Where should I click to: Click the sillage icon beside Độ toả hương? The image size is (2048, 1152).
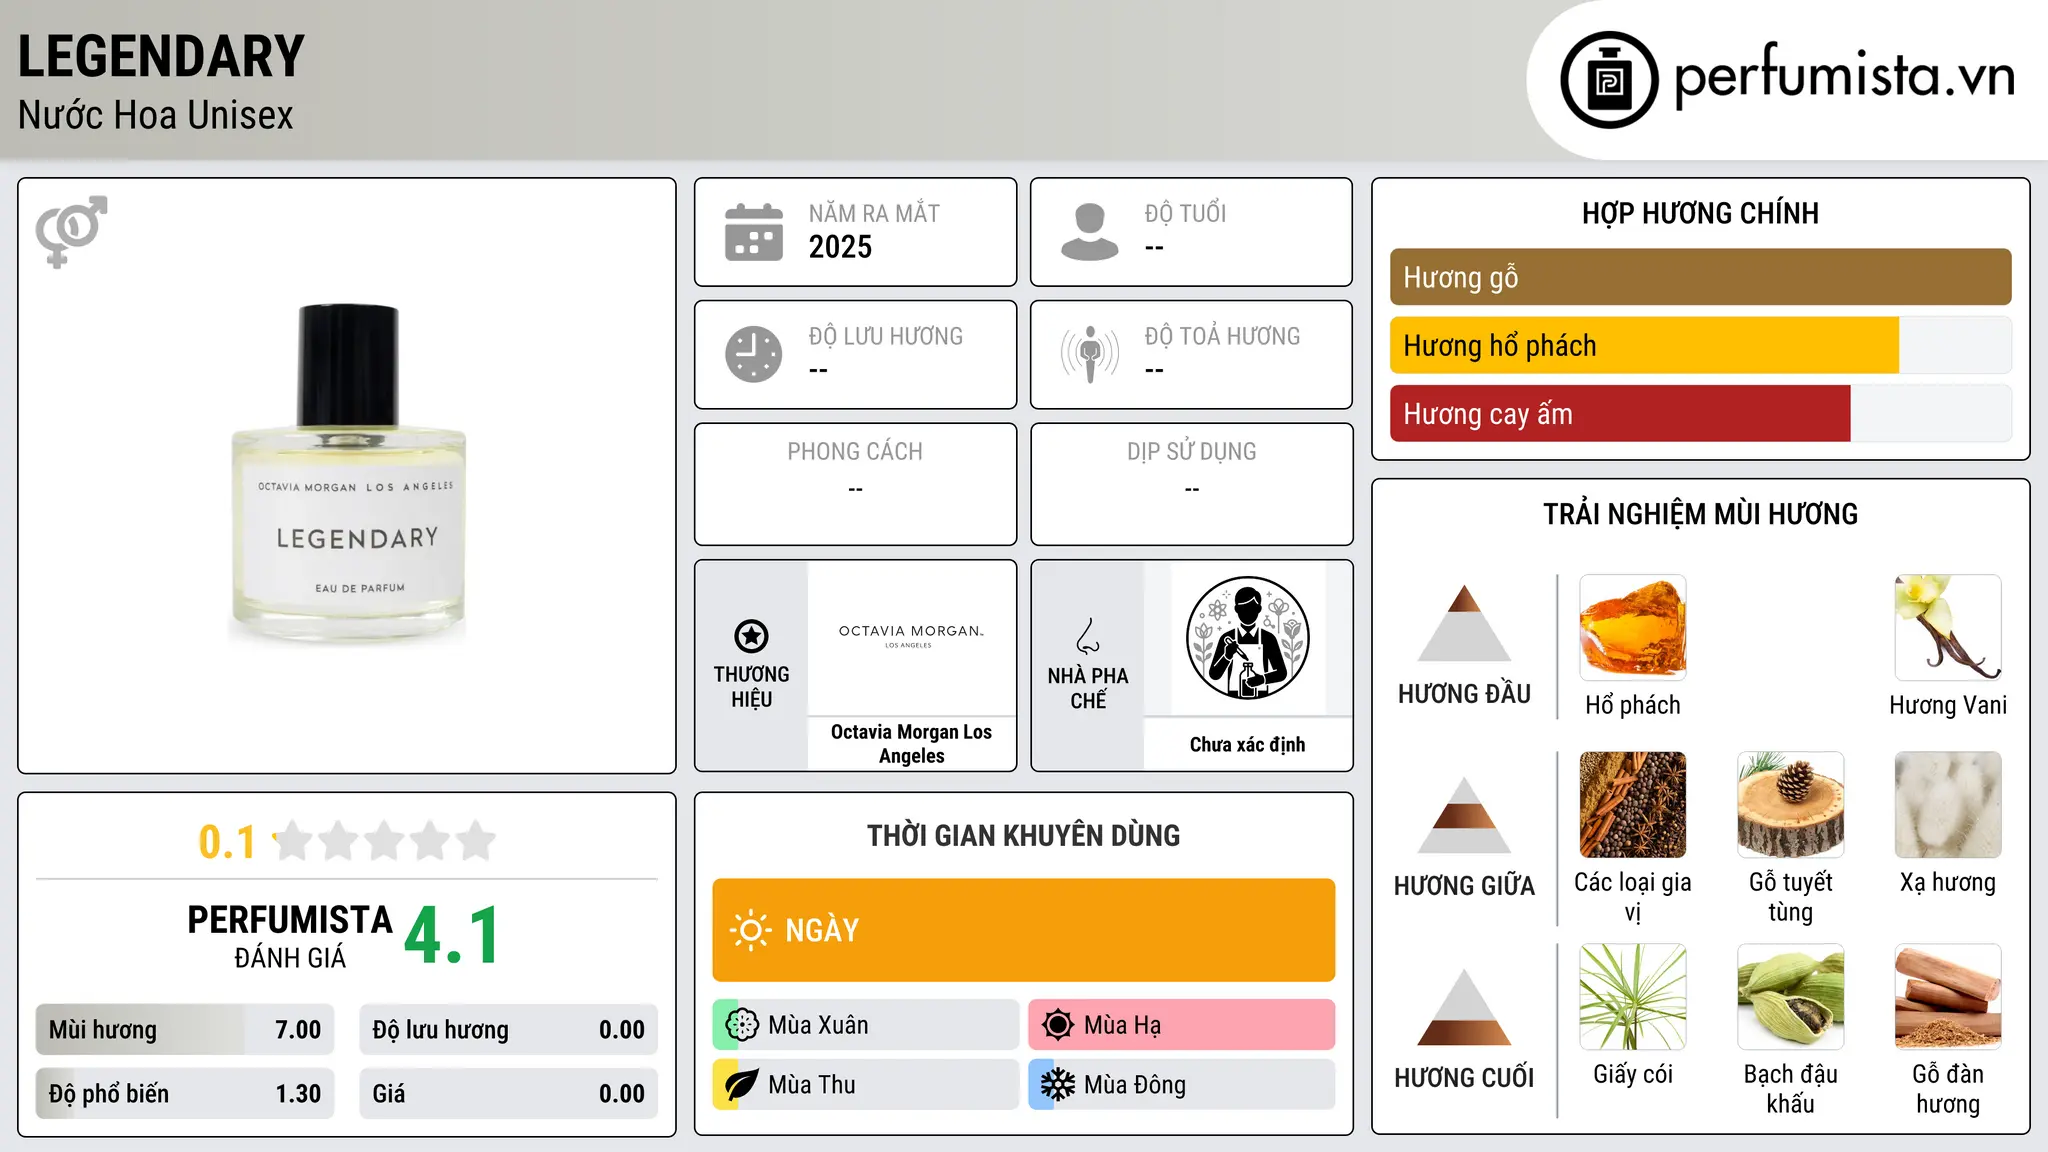click(x=1090, y=354)
